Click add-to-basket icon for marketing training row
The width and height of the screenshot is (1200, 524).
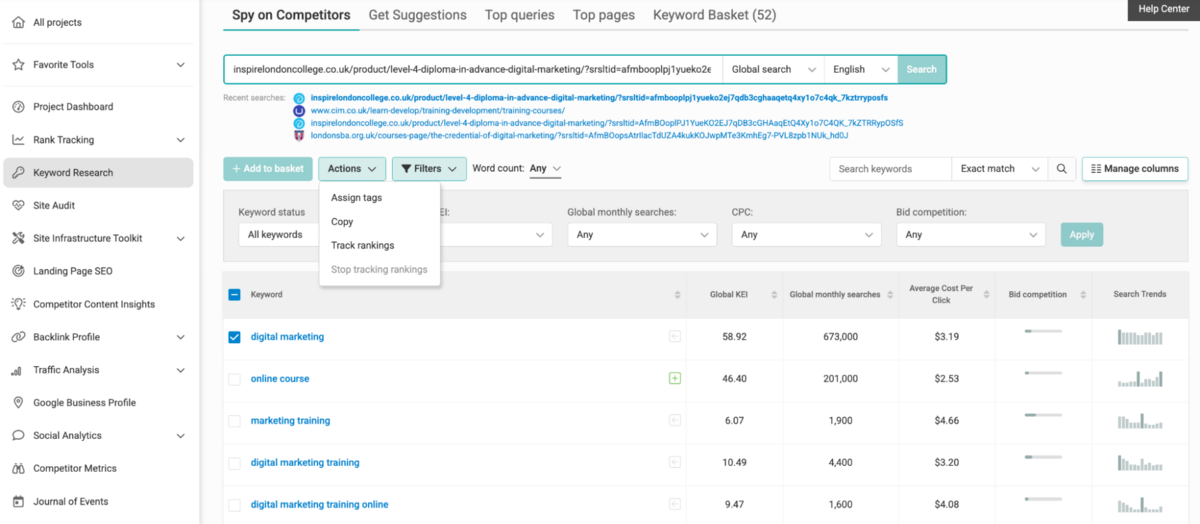(675, 421)
